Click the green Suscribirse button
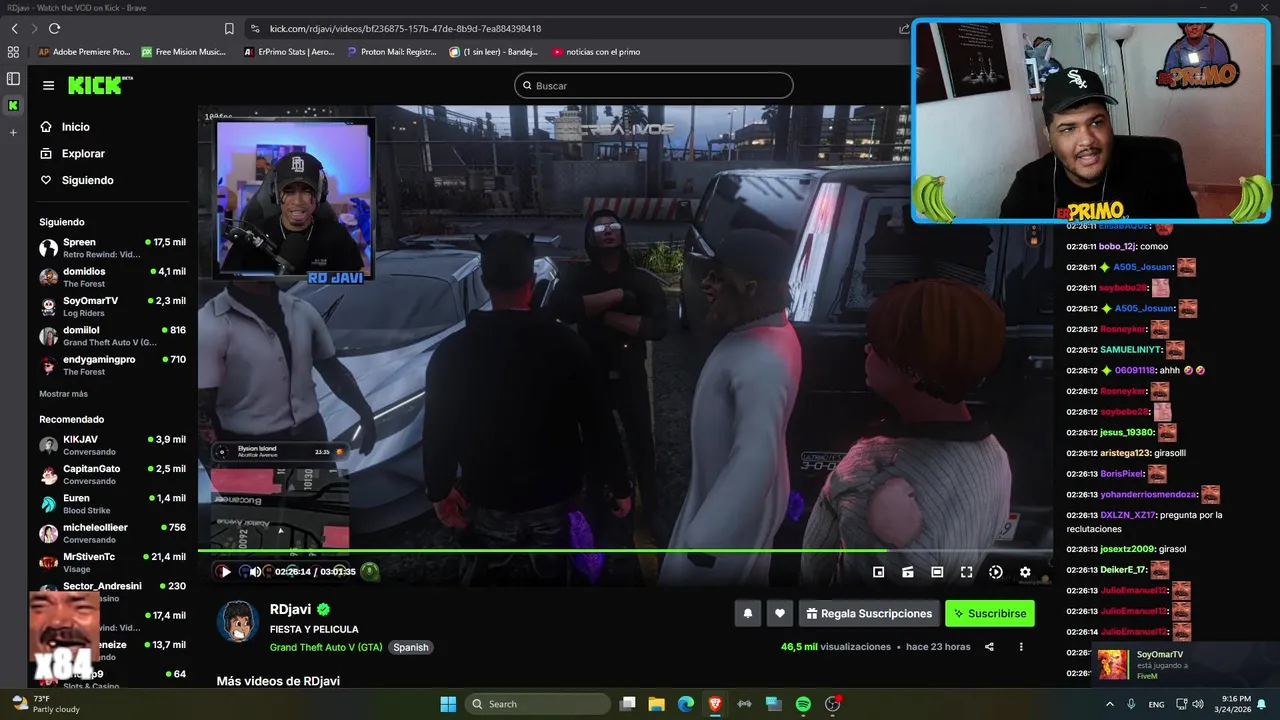The image size is (1280, 720). click(x=990, y=614)
